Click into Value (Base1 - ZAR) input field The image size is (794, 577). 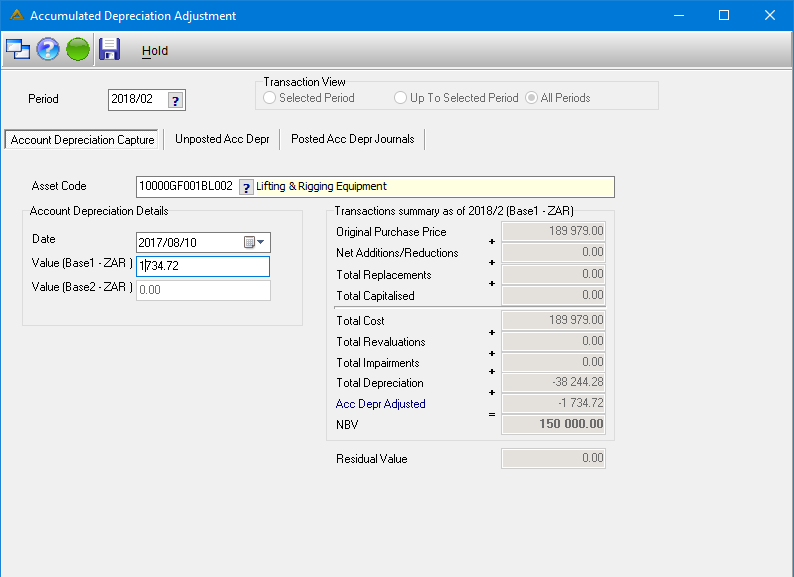click(203, 266)
